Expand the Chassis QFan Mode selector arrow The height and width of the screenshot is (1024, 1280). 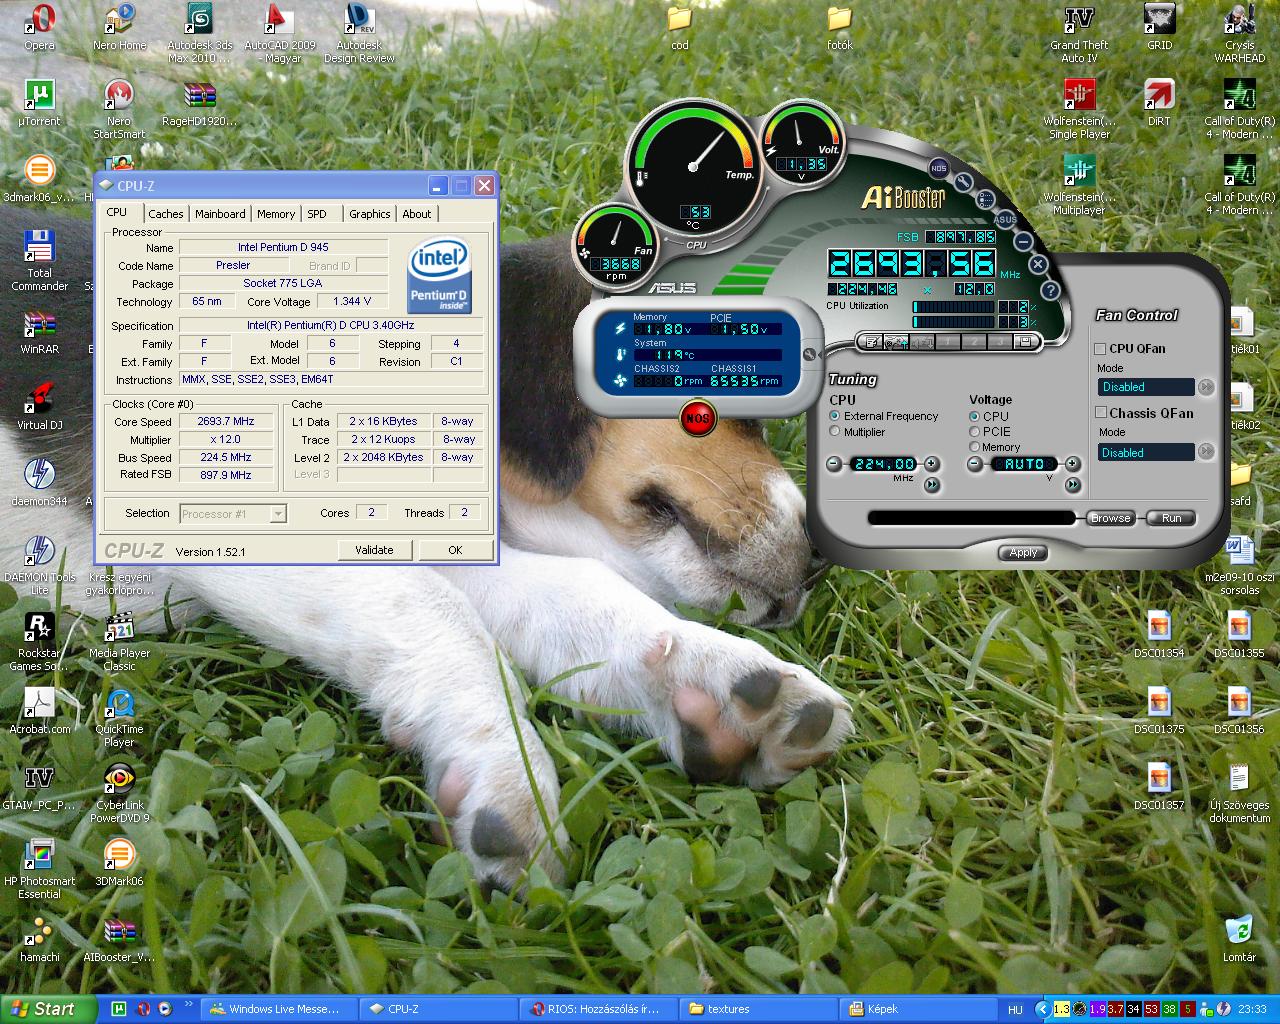(1206, 452)
